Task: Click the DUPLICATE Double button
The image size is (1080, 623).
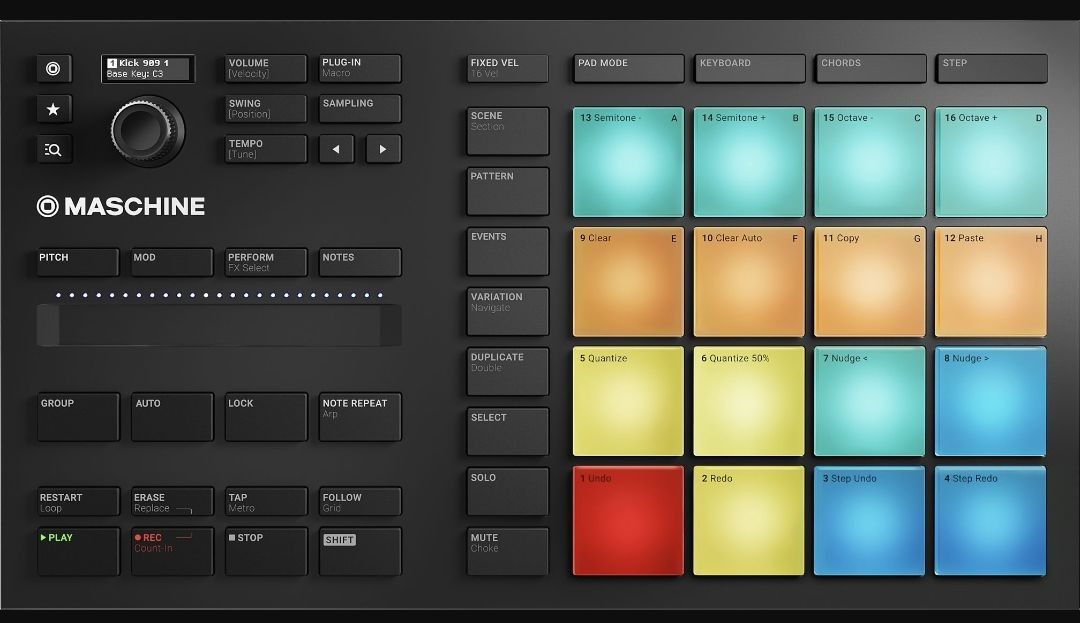Action: (x=508, y=372)
